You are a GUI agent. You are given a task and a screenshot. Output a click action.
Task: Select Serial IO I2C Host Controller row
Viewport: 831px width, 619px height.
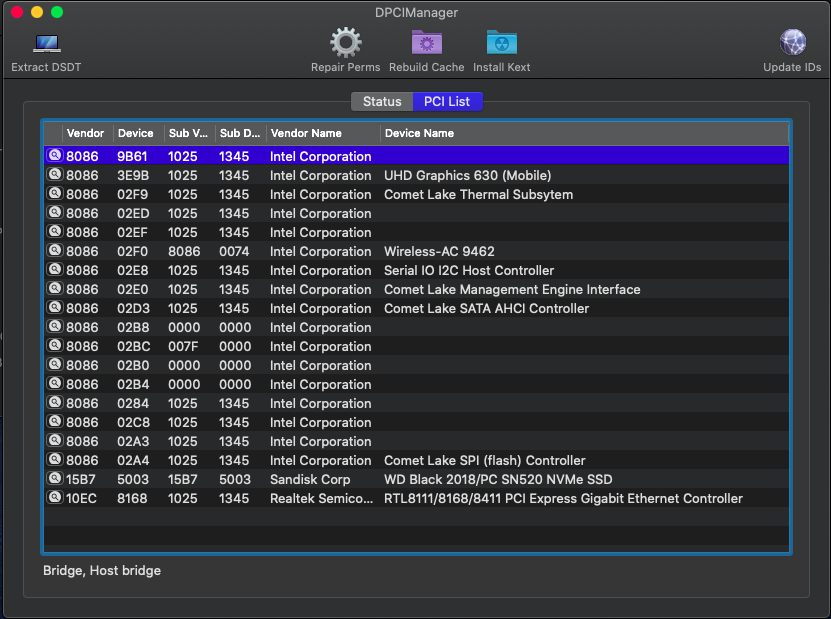[417, 270]
